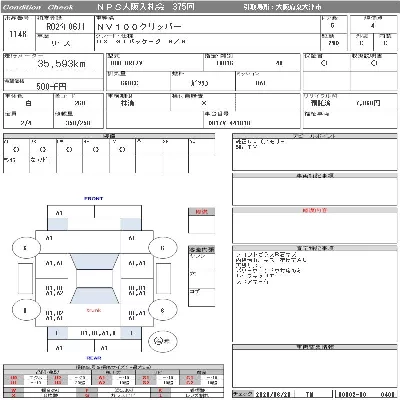Screen dimensions: 400x400
Task: Click the "Condition Check" title text
Action: [37, 7]
